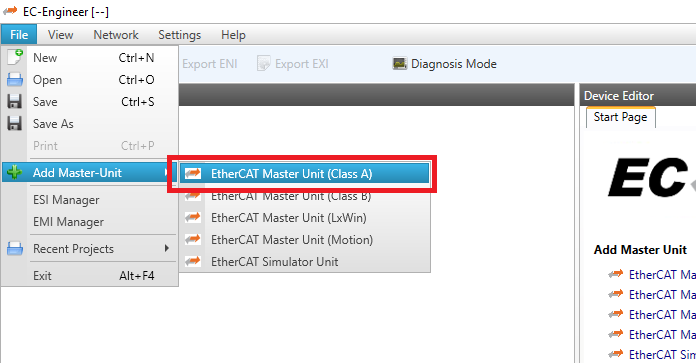Click the green plus Add Master-Unit icon
This screenshot has width=696, height=363.
[x=14, y=172]
